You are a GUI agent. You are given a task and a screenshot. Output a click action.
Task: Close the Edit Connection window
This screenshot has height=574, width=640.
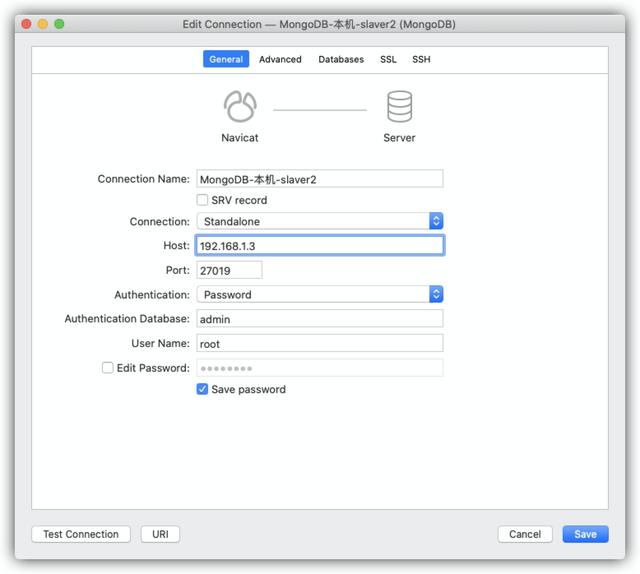(27, 24)
